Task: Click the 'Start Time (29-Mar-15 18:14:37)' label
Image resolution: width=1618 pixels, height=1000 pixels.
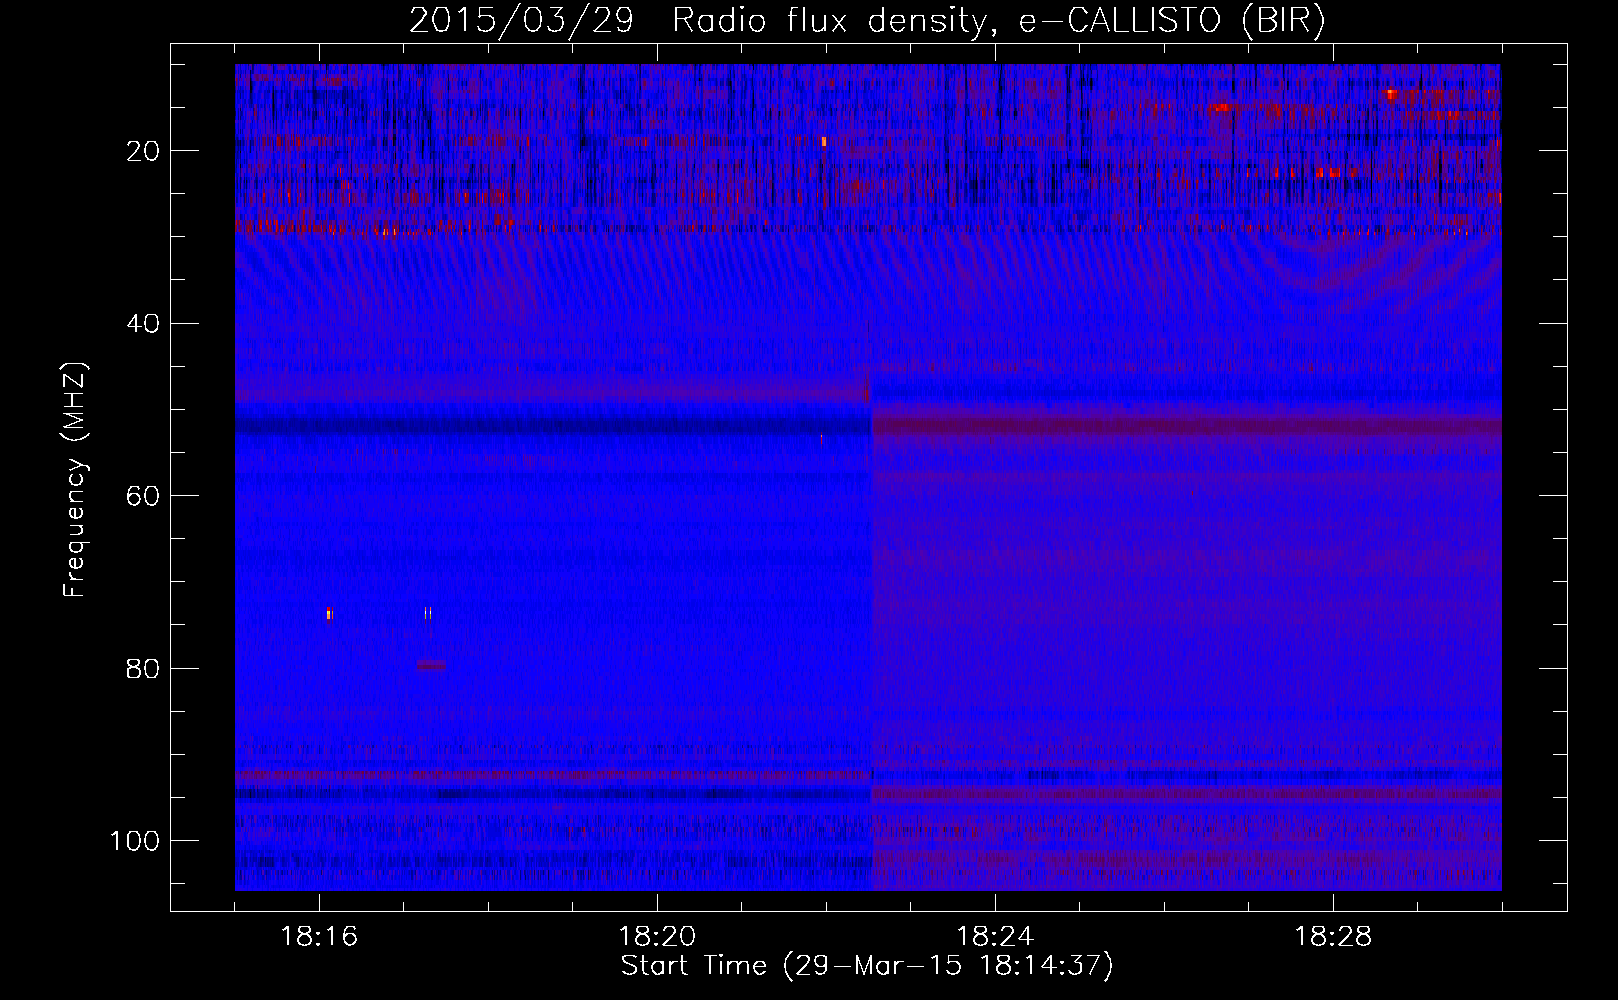Action: pos(867,966)
